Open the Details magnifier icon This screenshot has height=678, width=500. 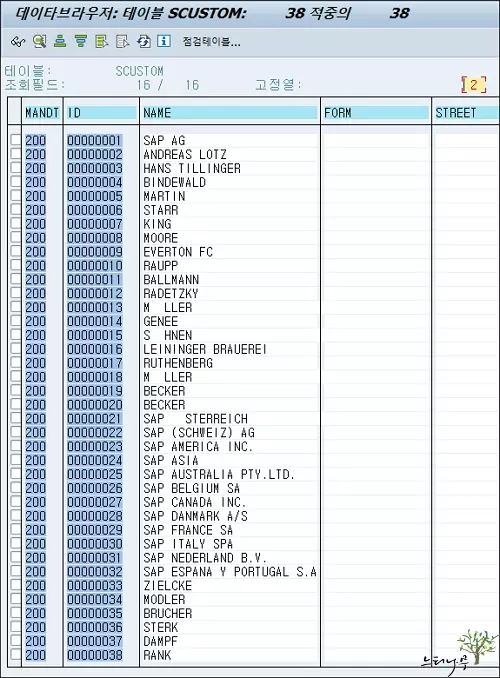tap(39, 42)
